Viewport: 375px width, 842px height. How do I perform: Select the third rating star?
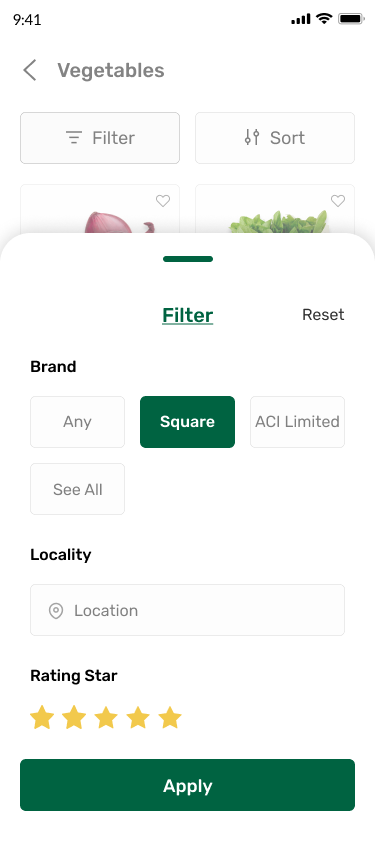[x=106, y=717]
